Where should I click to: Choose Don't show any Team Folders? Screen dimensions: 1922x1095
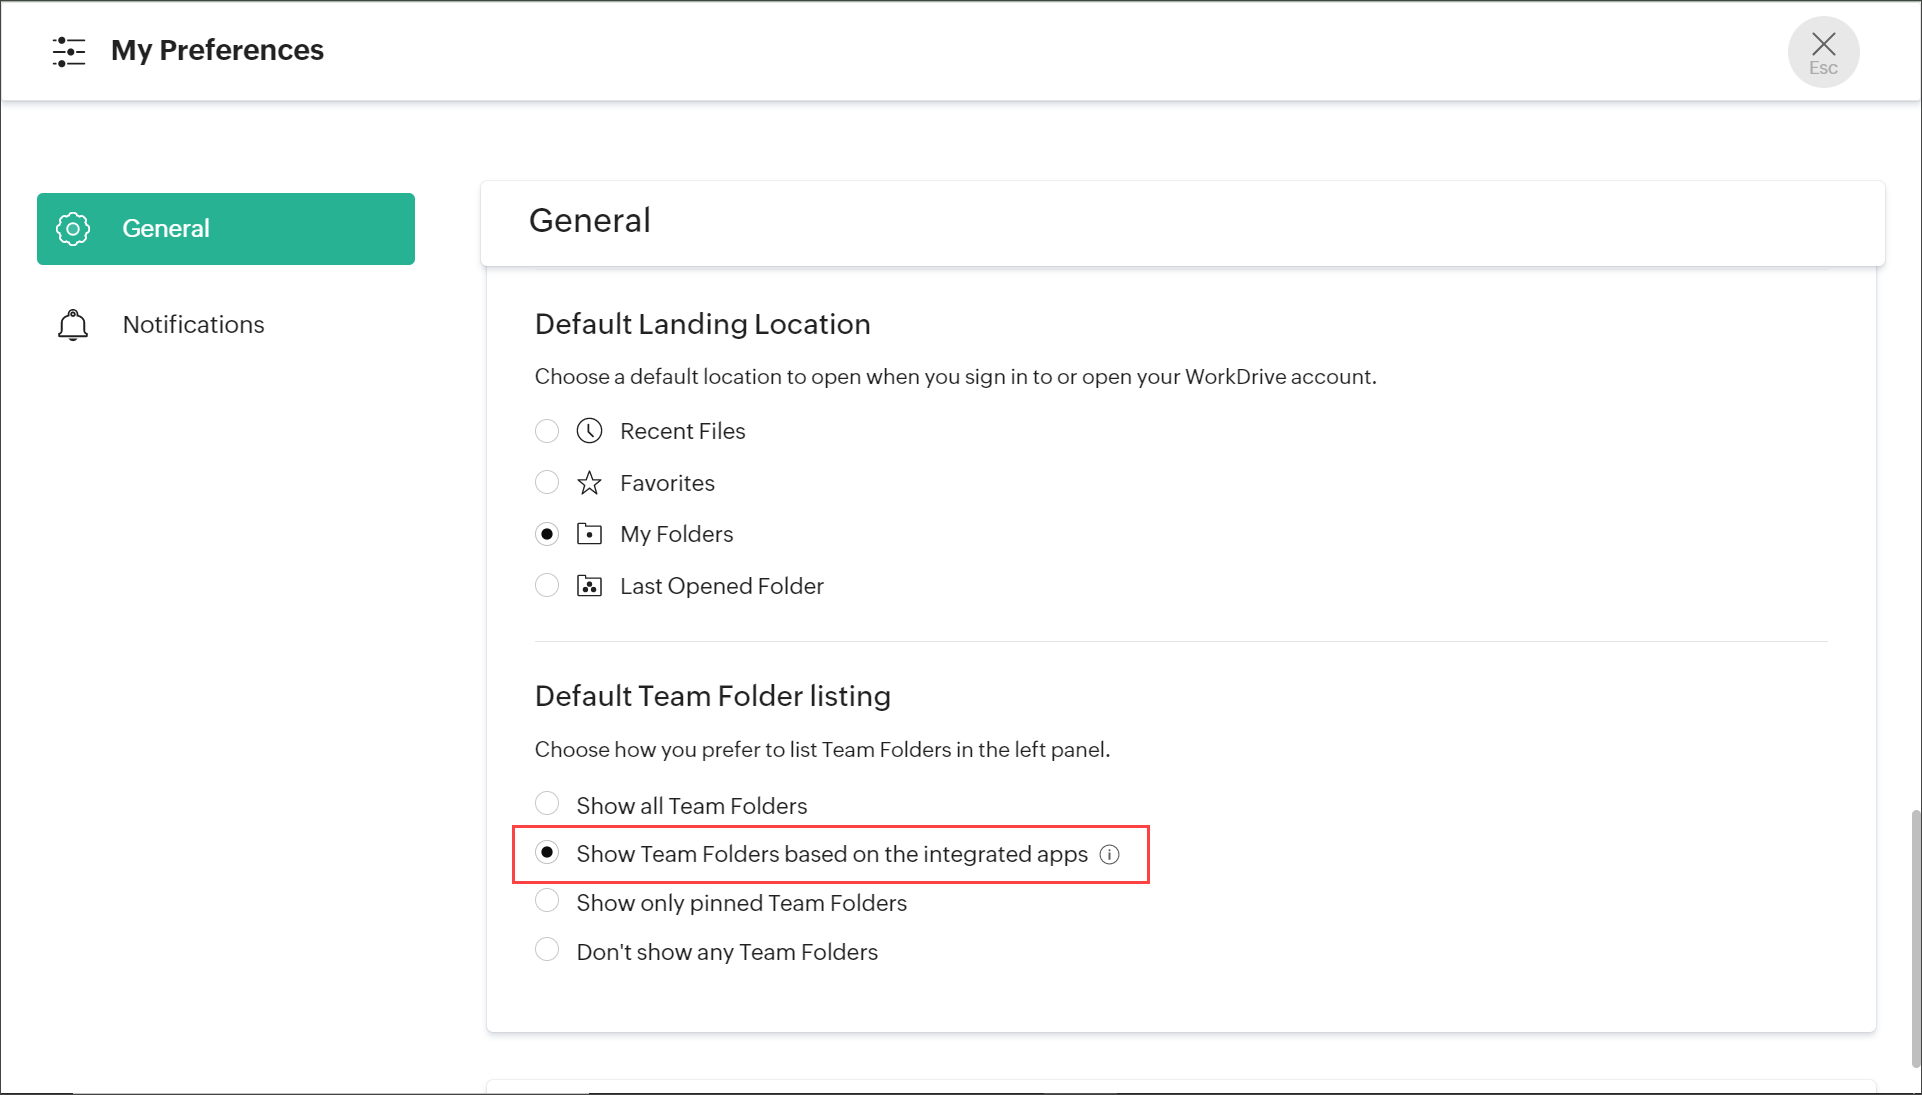[x=547, y=949]
